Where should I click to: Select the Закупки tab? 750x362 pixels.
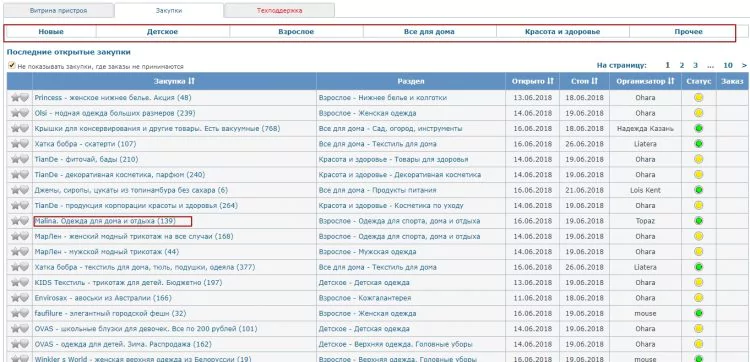pyautogui.click(x=169, y=11)
